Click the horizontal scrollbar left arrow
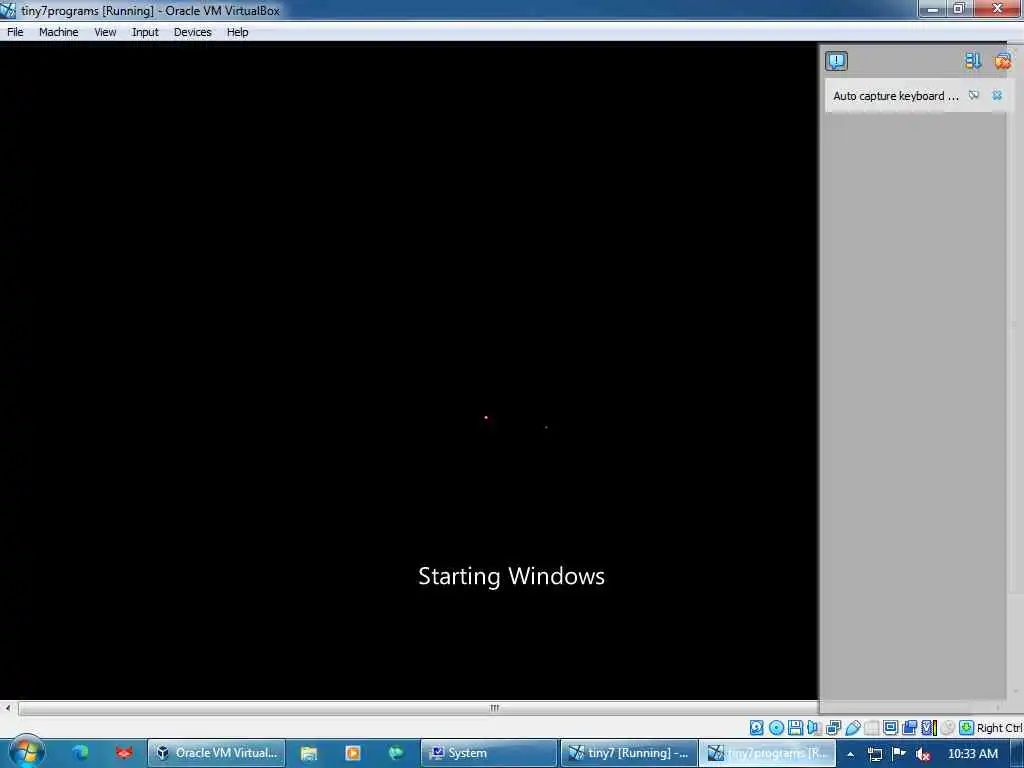This screenshot has height=768, width=1024. click(x=7, y=708)
